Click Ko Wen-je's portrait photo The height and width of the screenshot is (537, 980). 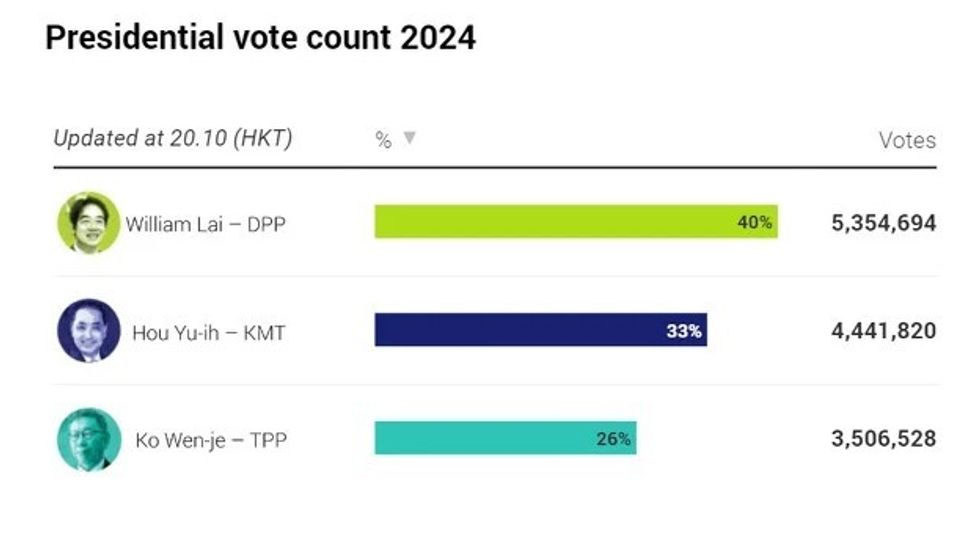[88, 439]
